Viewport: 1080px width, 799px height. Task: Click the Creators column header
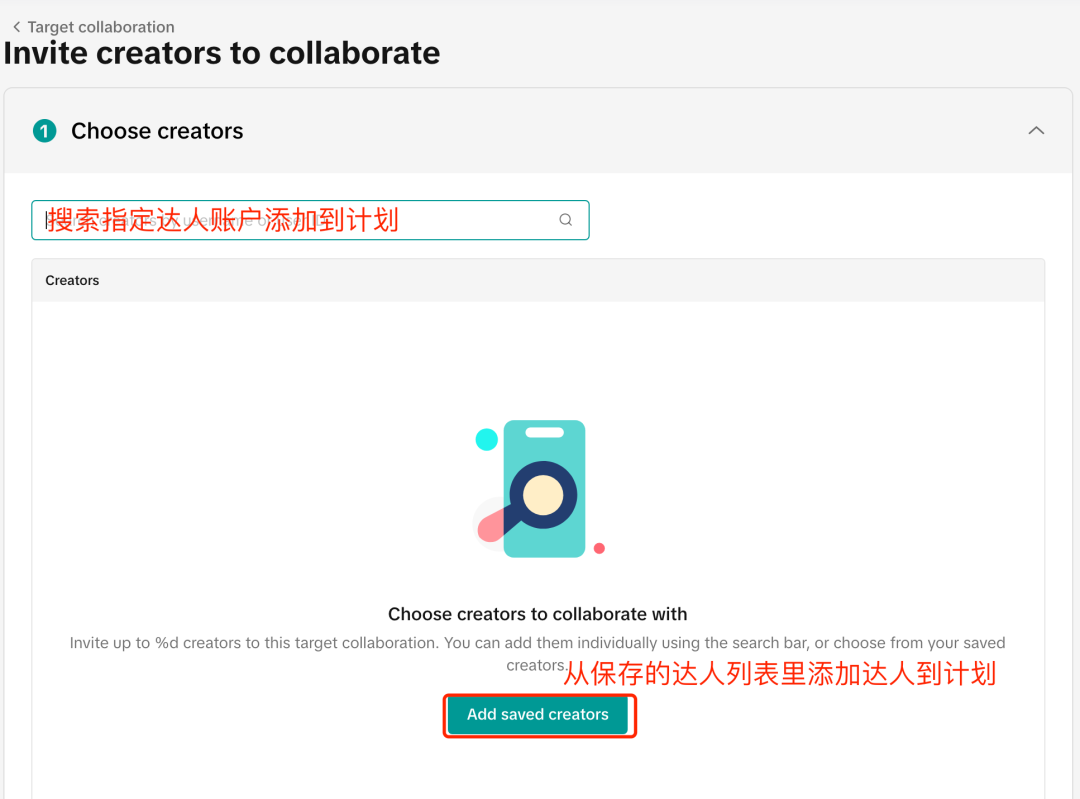coord(72,280)
